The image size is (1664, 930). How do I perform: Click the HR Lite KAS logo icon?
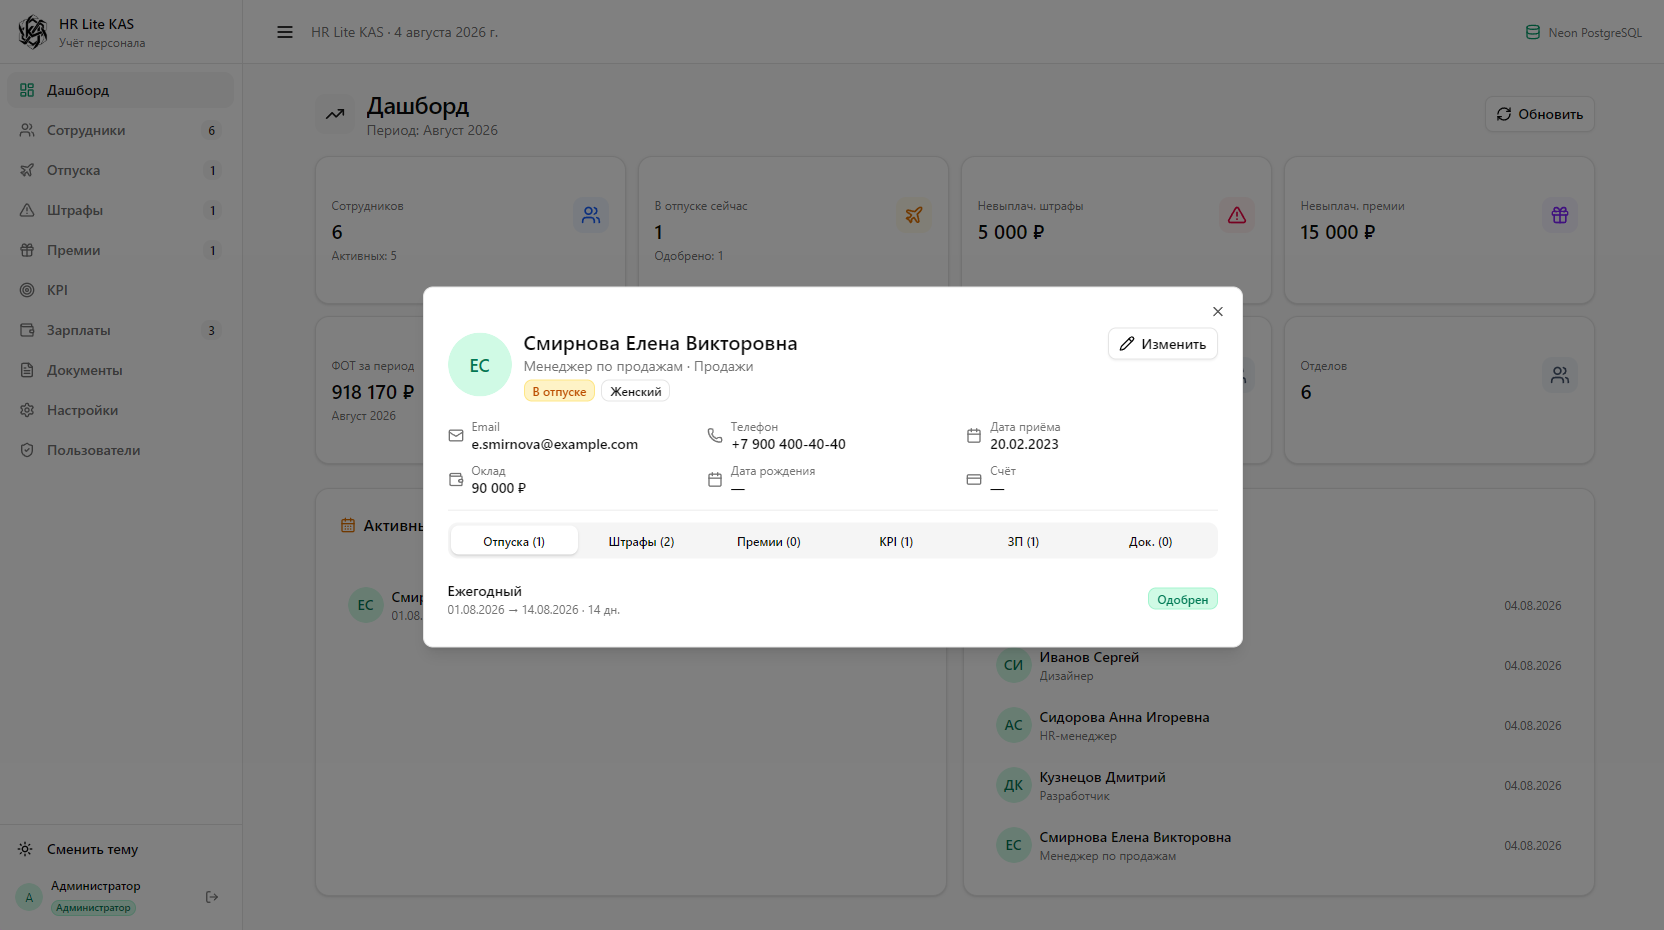33,32
